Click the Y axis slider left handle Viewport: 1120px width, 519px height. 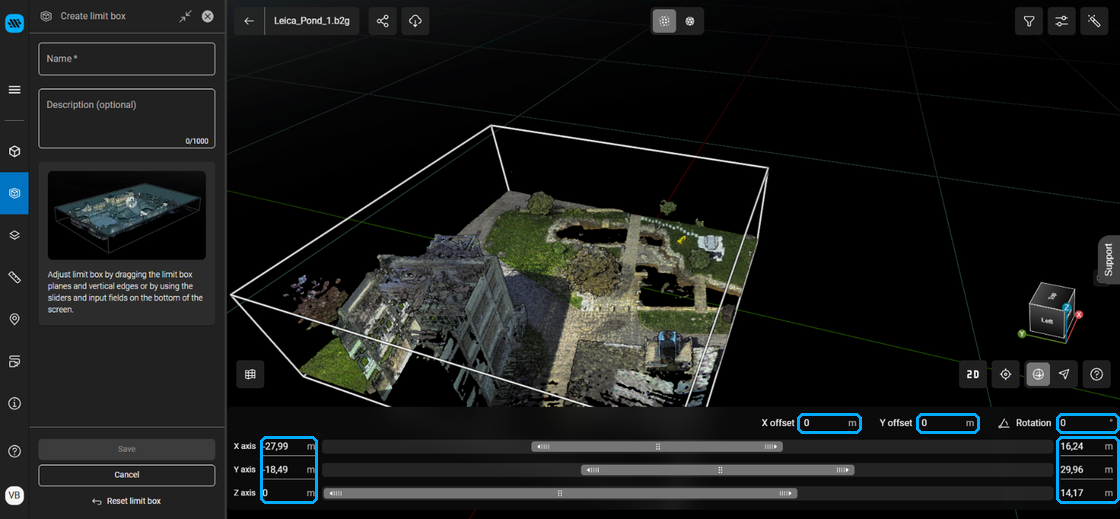point(593,470)
